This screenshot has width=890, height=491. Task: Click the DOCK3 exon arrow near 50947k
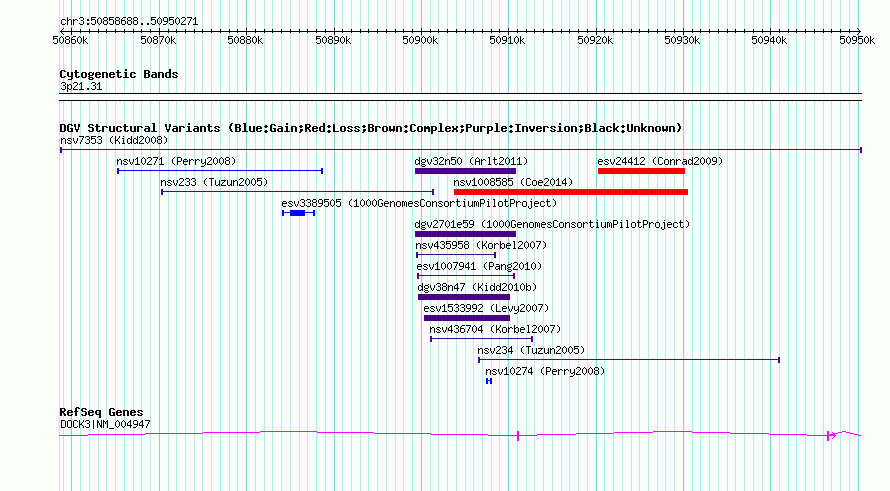pyautogui.click(x=831, y=435)
